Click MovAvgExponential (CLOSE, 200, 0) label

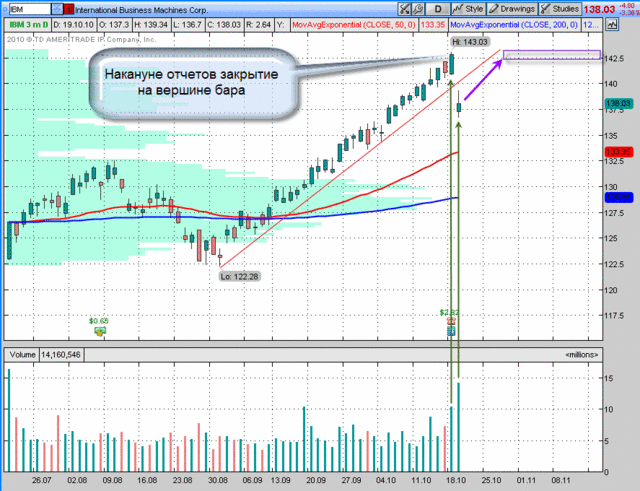514,25
